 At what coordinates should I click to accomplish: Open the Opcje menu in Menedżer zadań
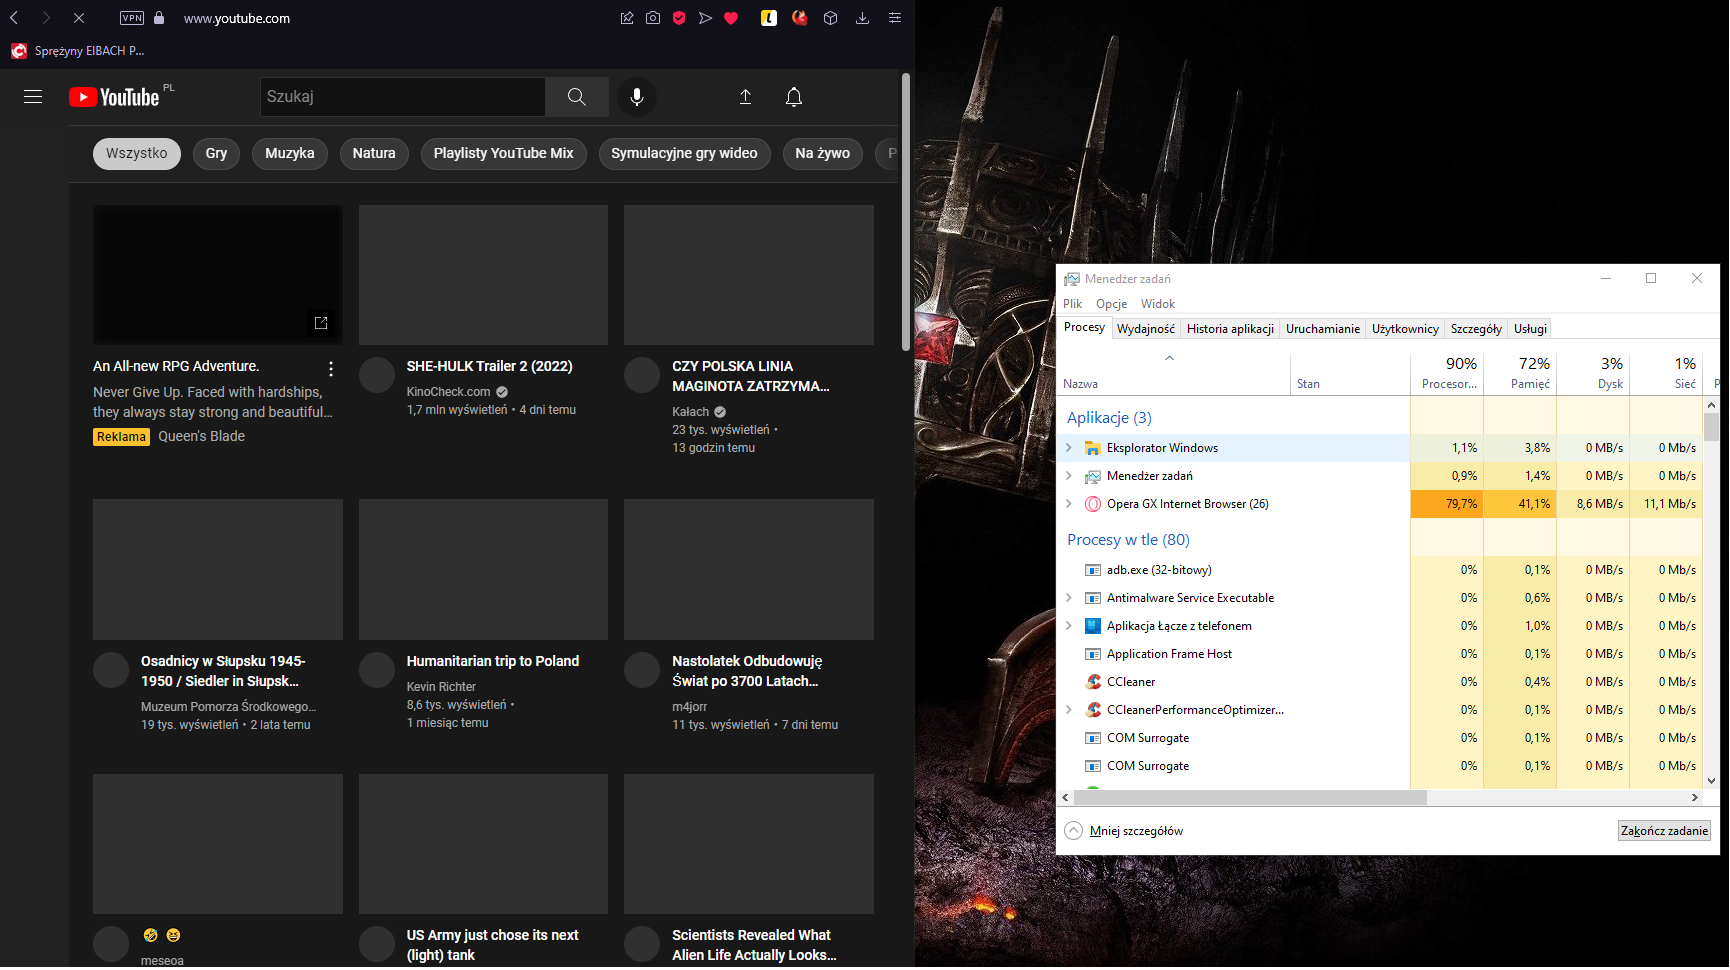1112,304
